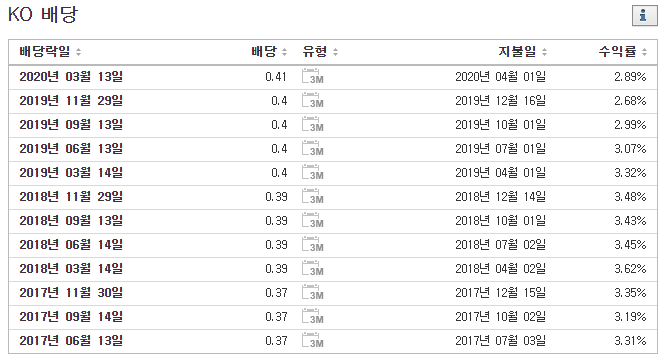
Task: Select ex-dividend date 2018년 03월 14일
Action: [71, 268]
